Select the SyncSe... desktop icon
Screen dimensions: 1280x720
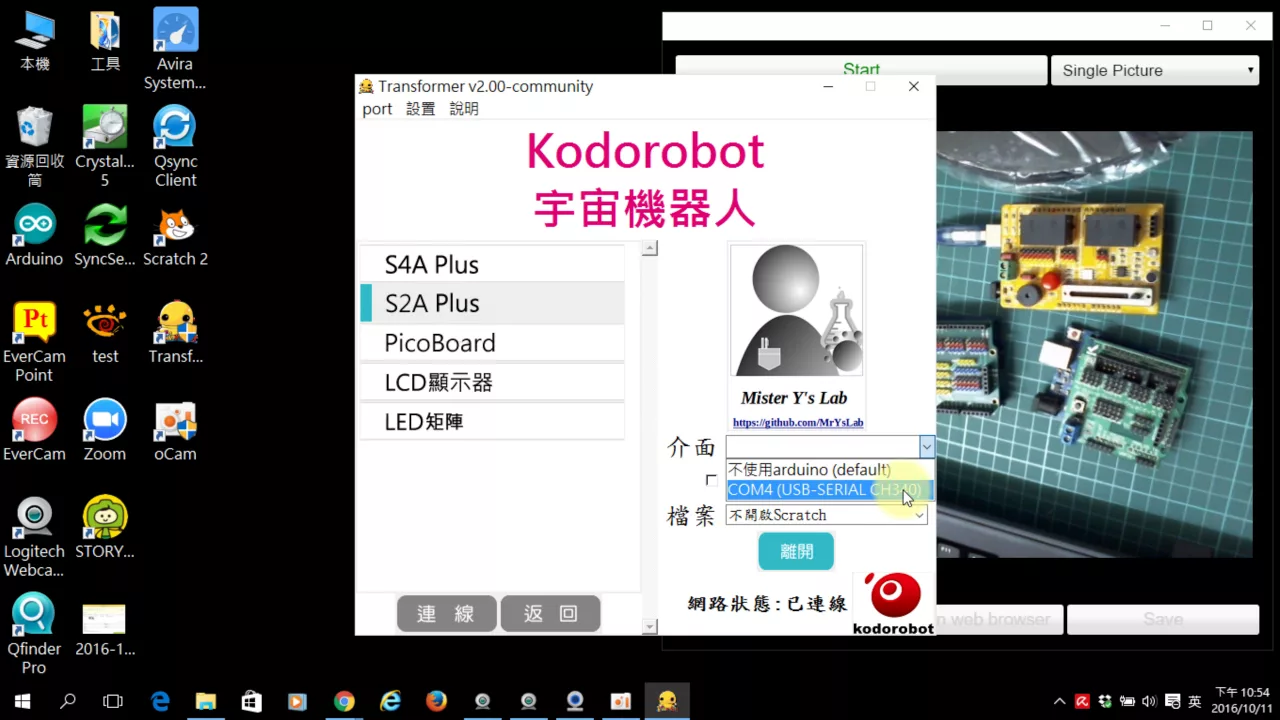[105, 236]
